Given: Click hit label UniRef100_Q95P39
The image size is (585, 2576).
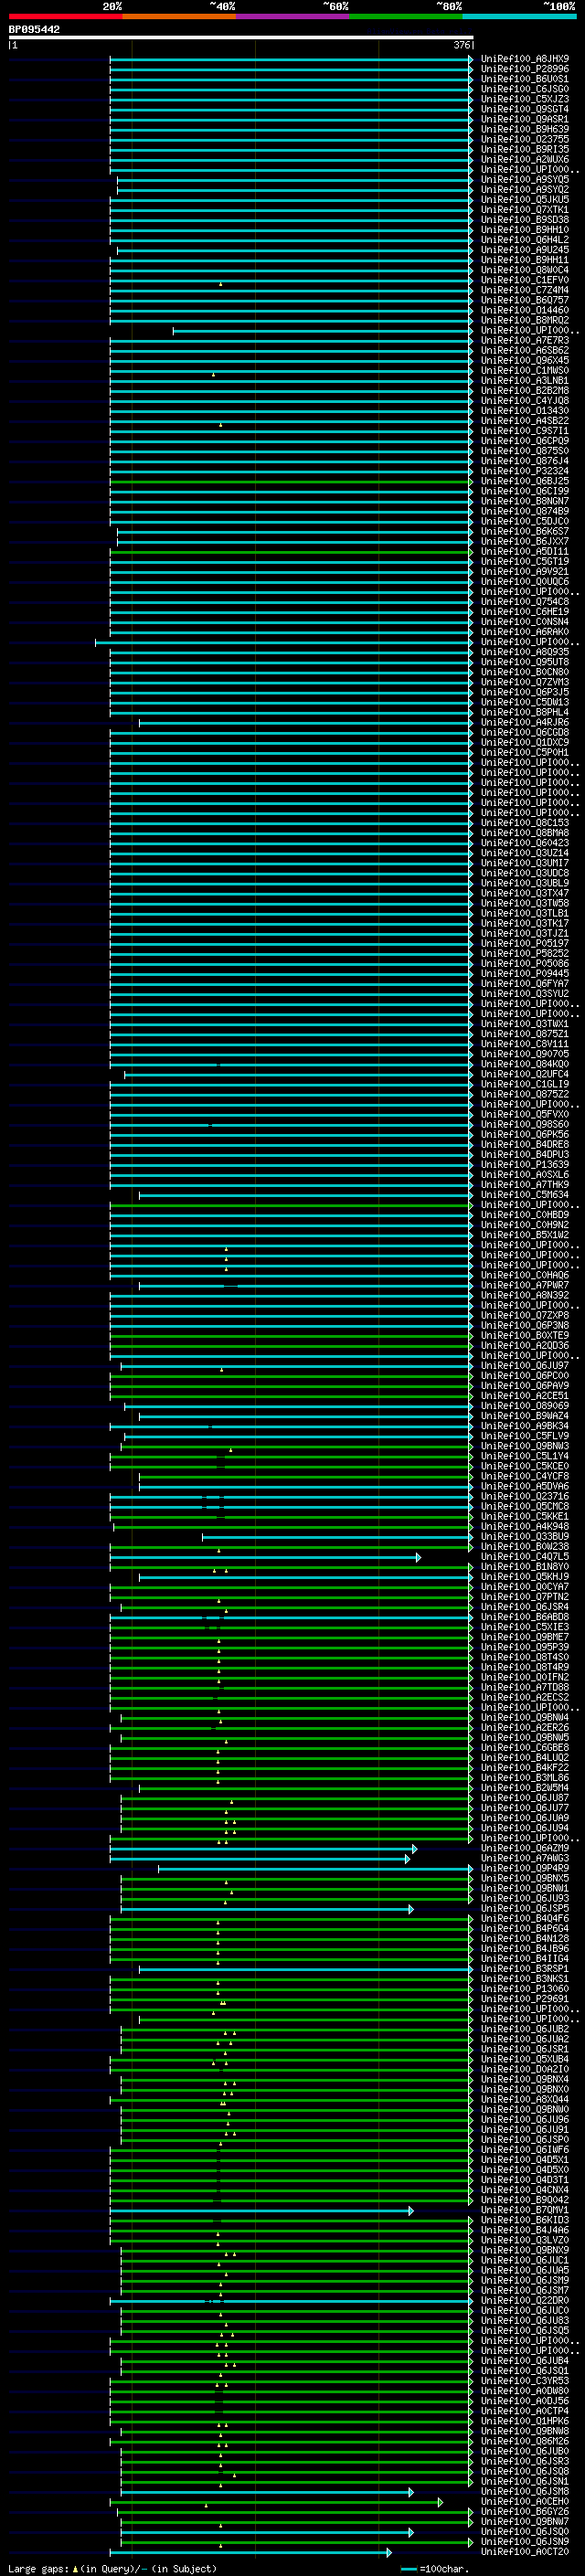Looking at the screenshot, I should [525, 1647].
